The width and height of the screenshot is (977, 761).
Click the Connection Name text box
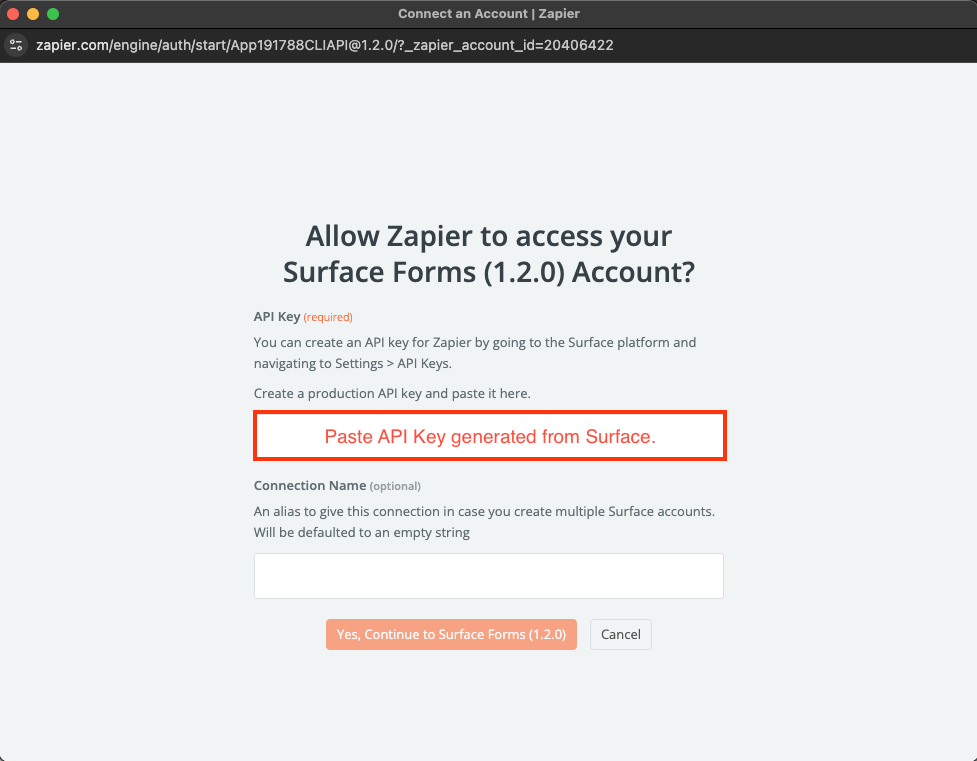(489, 575)
